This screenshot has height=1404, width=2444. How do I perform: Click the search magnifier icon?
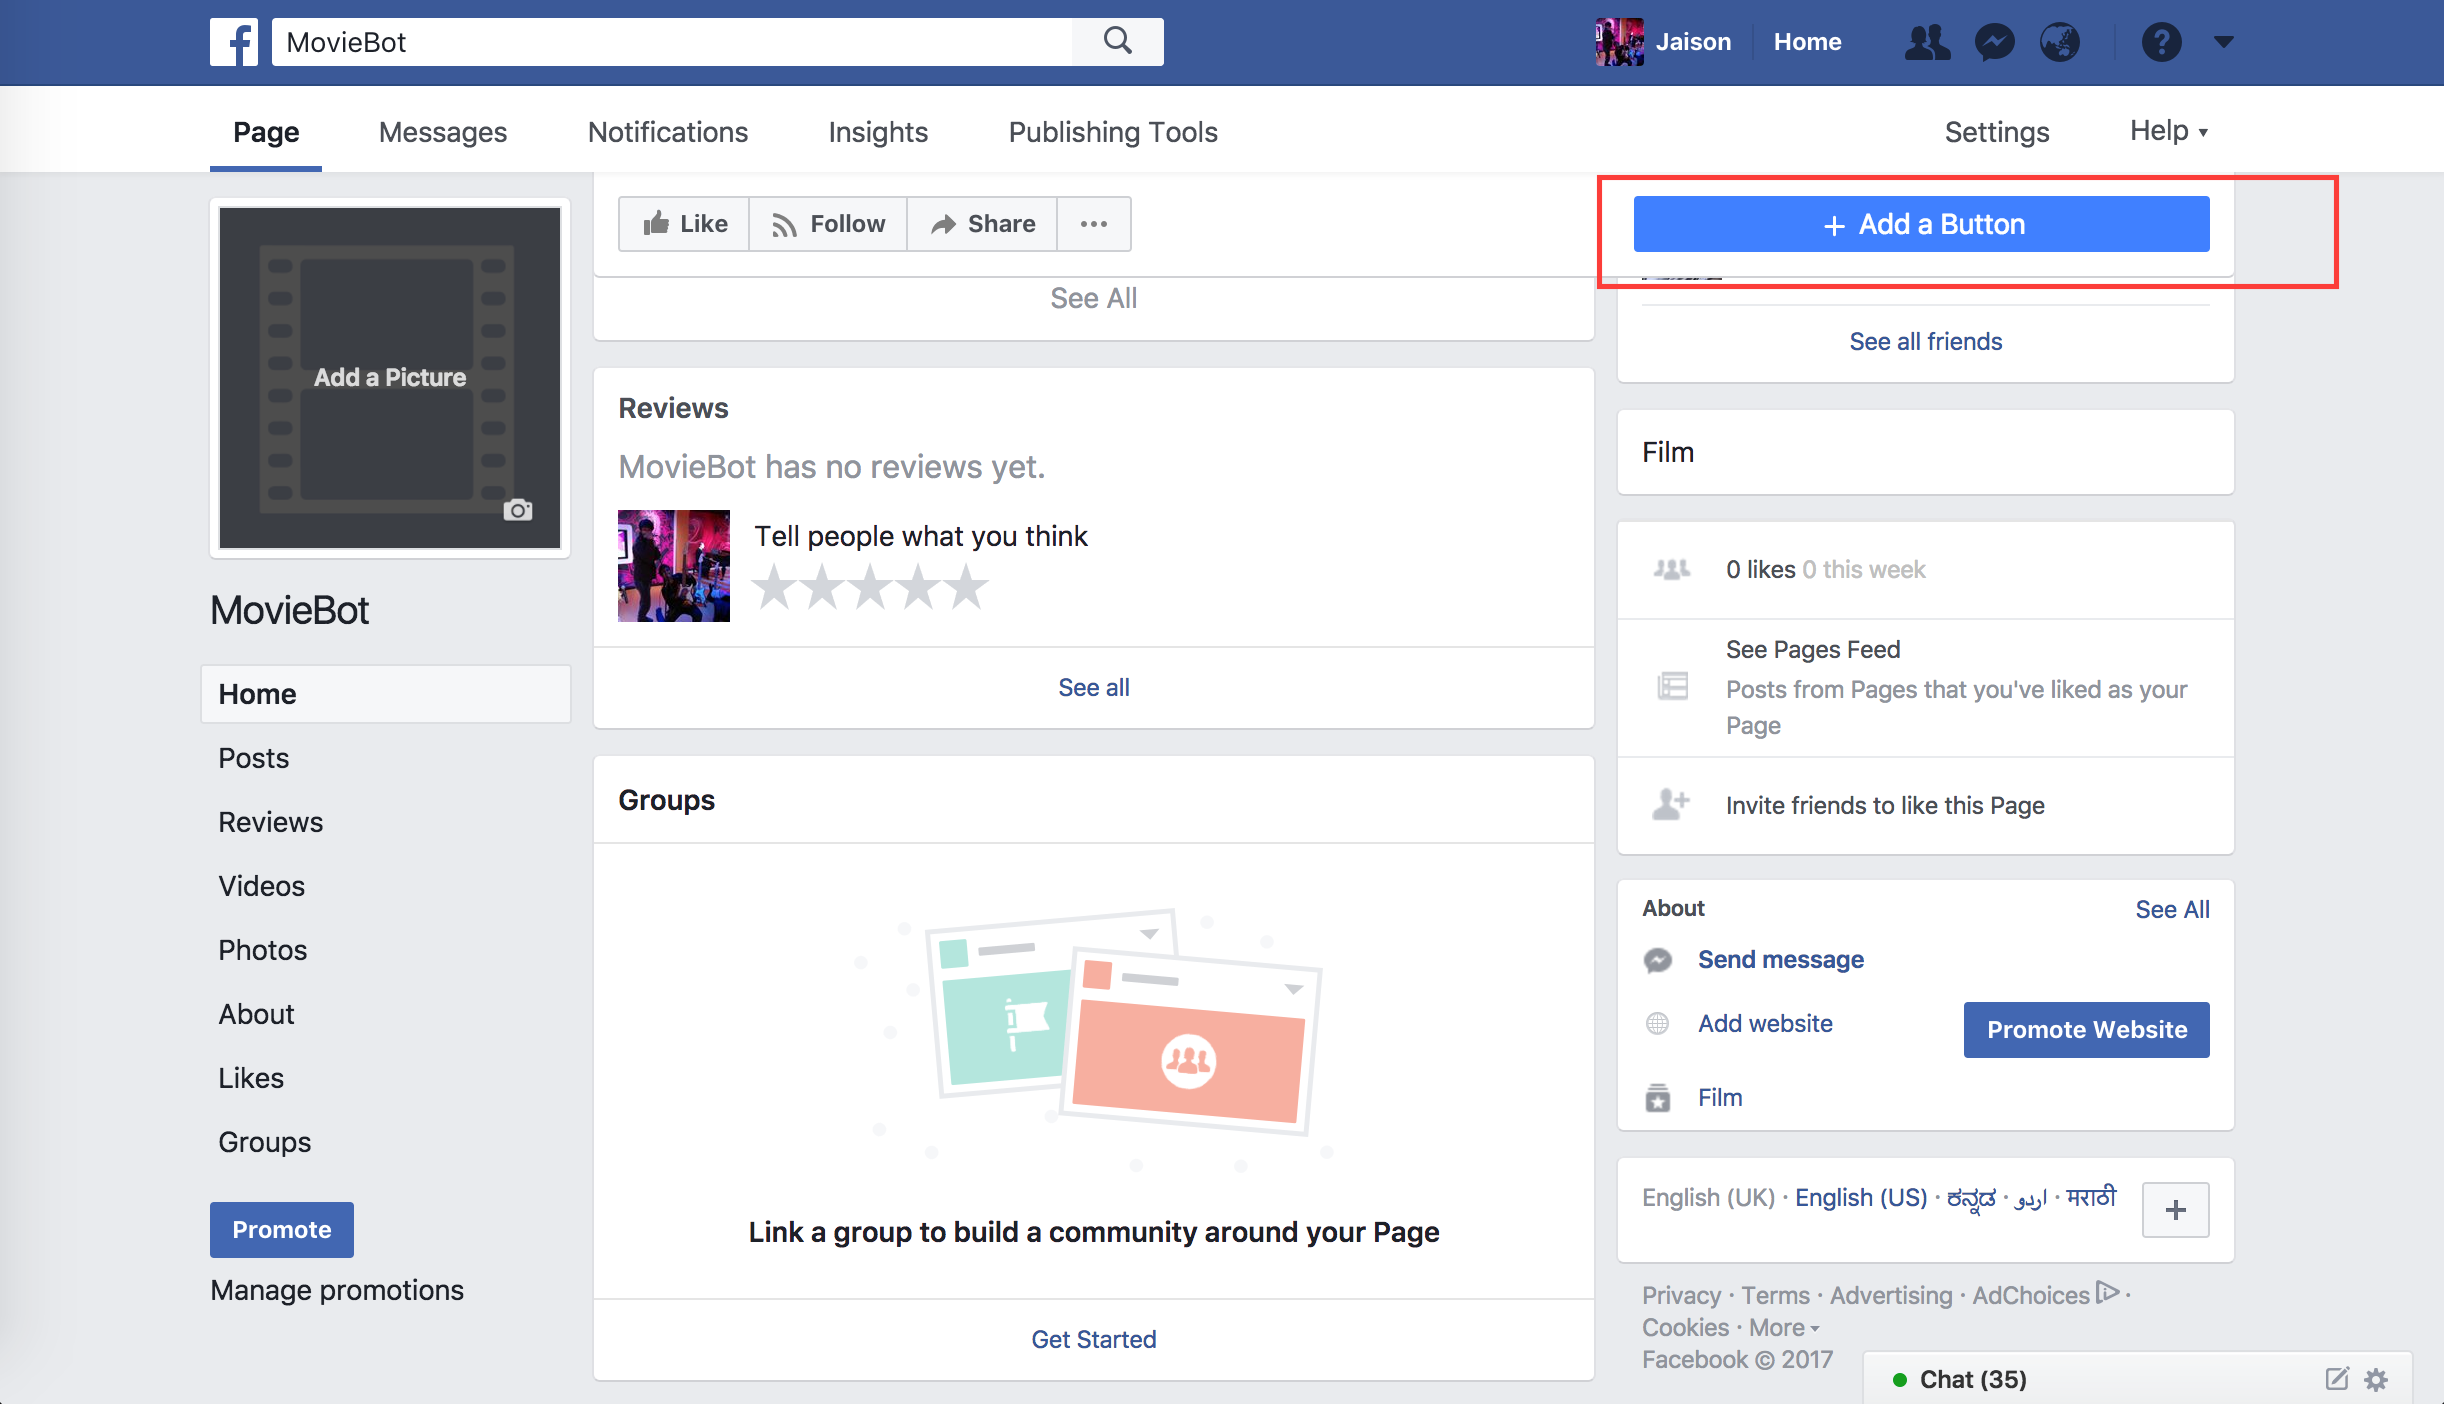(1117, 42)
